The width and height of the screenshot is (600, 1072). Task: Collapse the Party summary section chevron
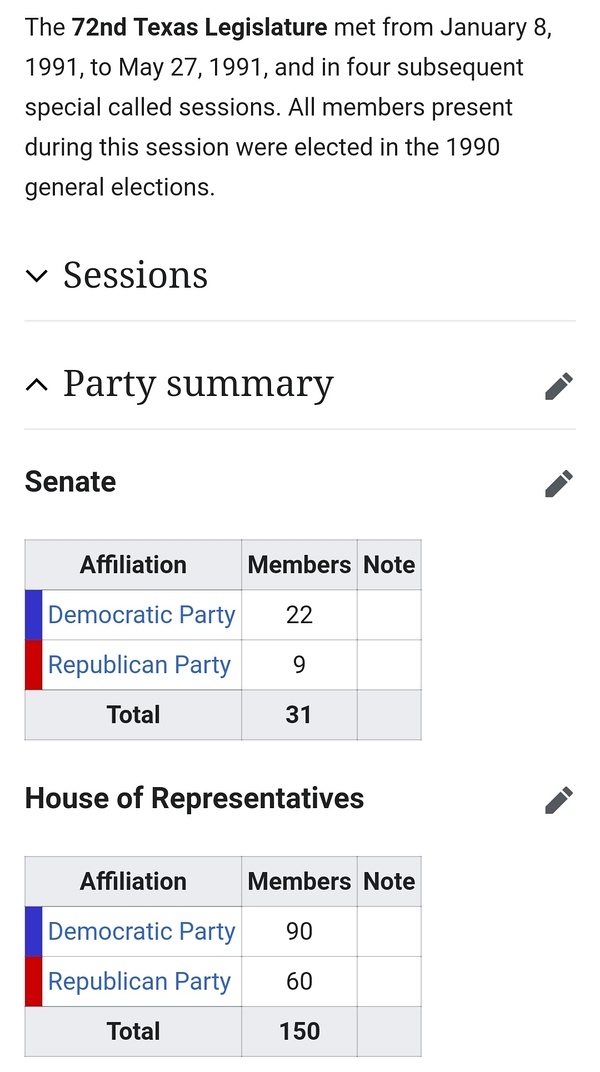point(37,385)
